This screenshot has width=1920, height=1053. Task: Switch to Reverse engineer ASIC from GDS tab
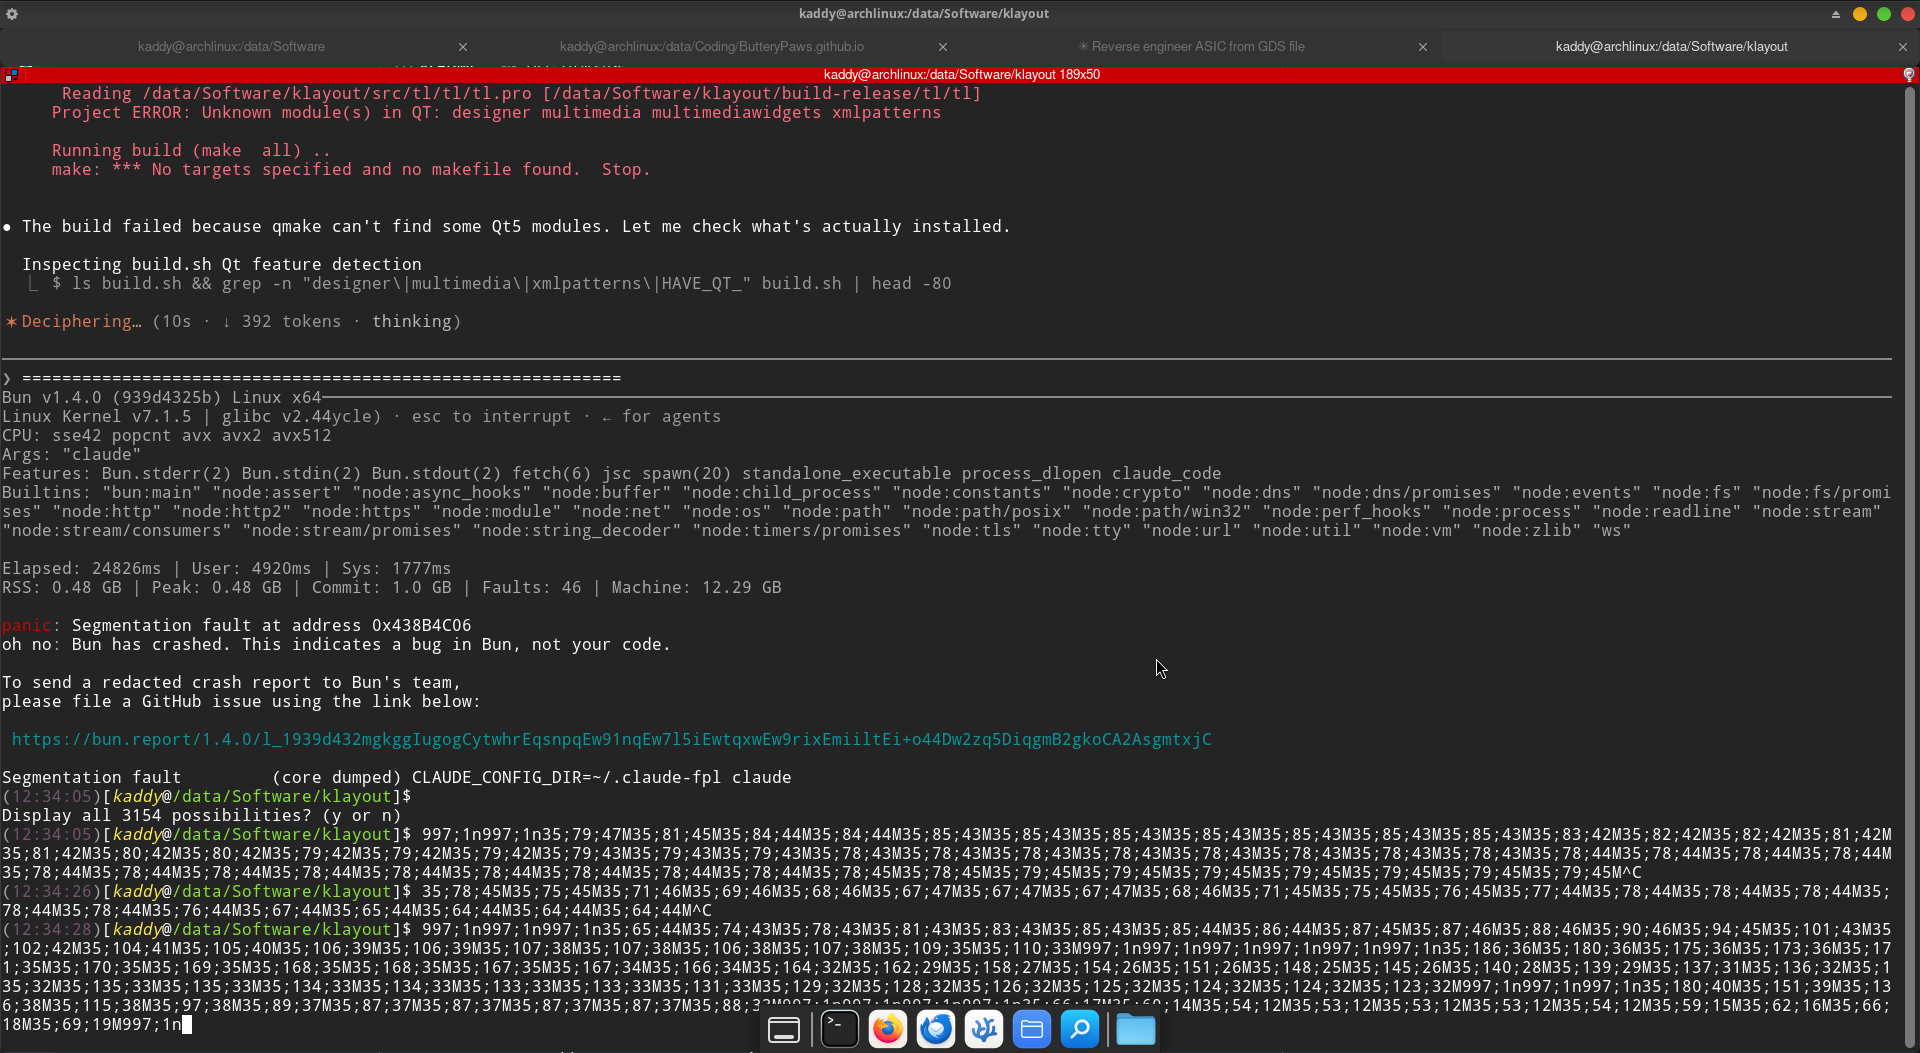[1191, 47]
